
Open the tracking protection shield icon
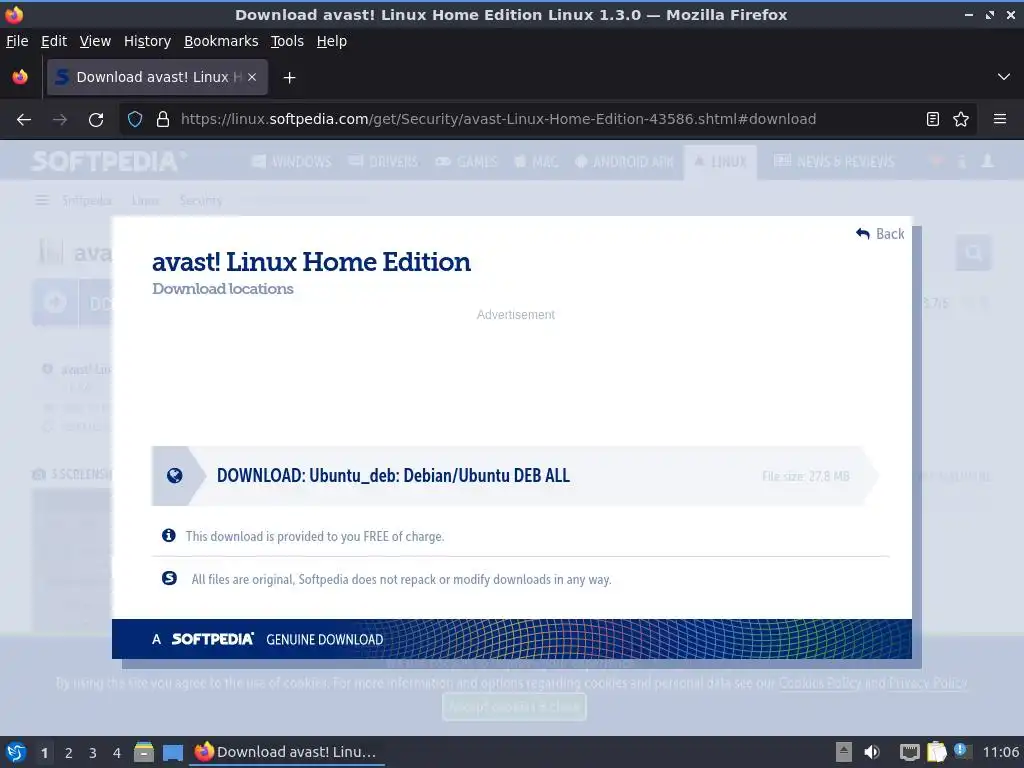[x=135, y=119]
